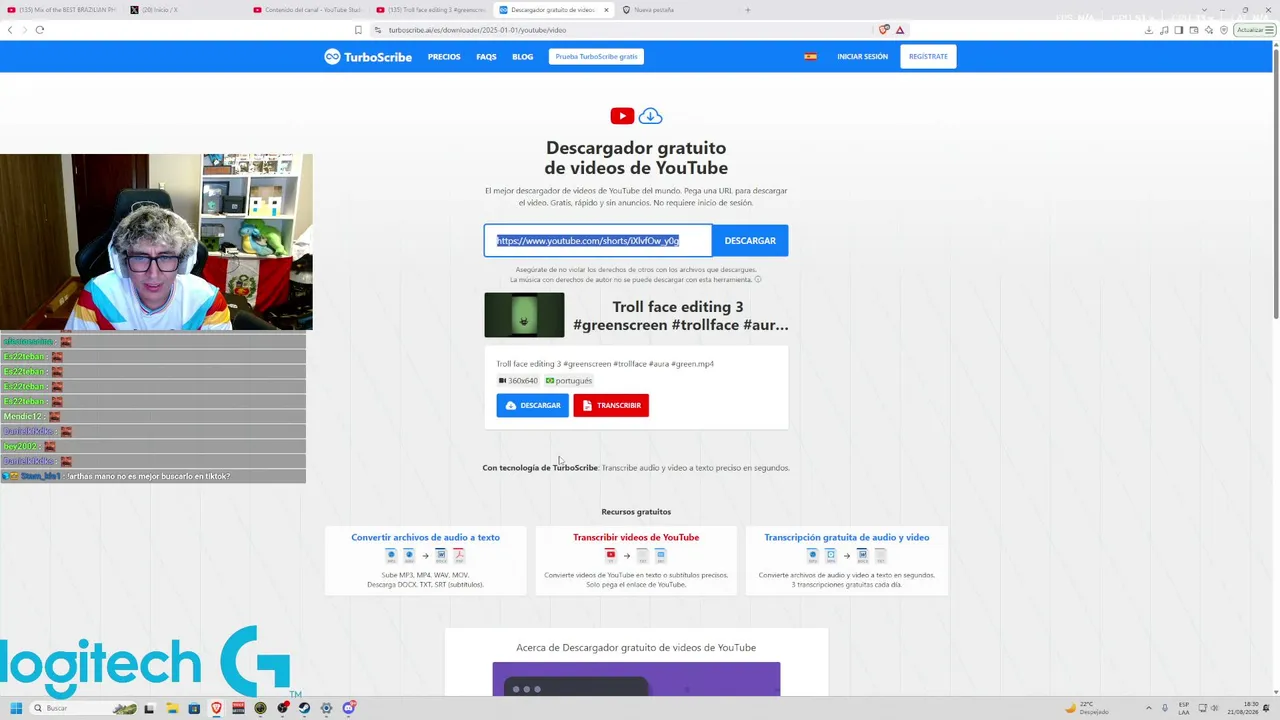Click Prueba TurboScribe gratis button
Image resolution: width=1280 pixels, height=720 pixels.
(x=596, y=57)
